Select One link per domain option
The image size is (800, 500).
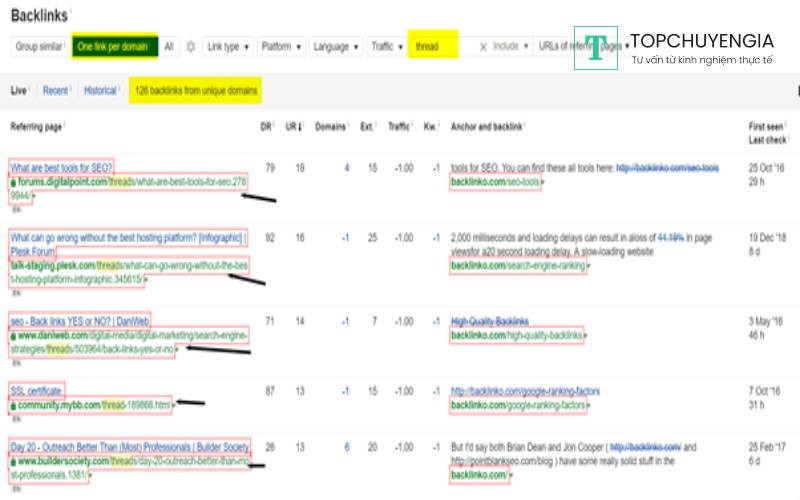click(x=113, y=47)
